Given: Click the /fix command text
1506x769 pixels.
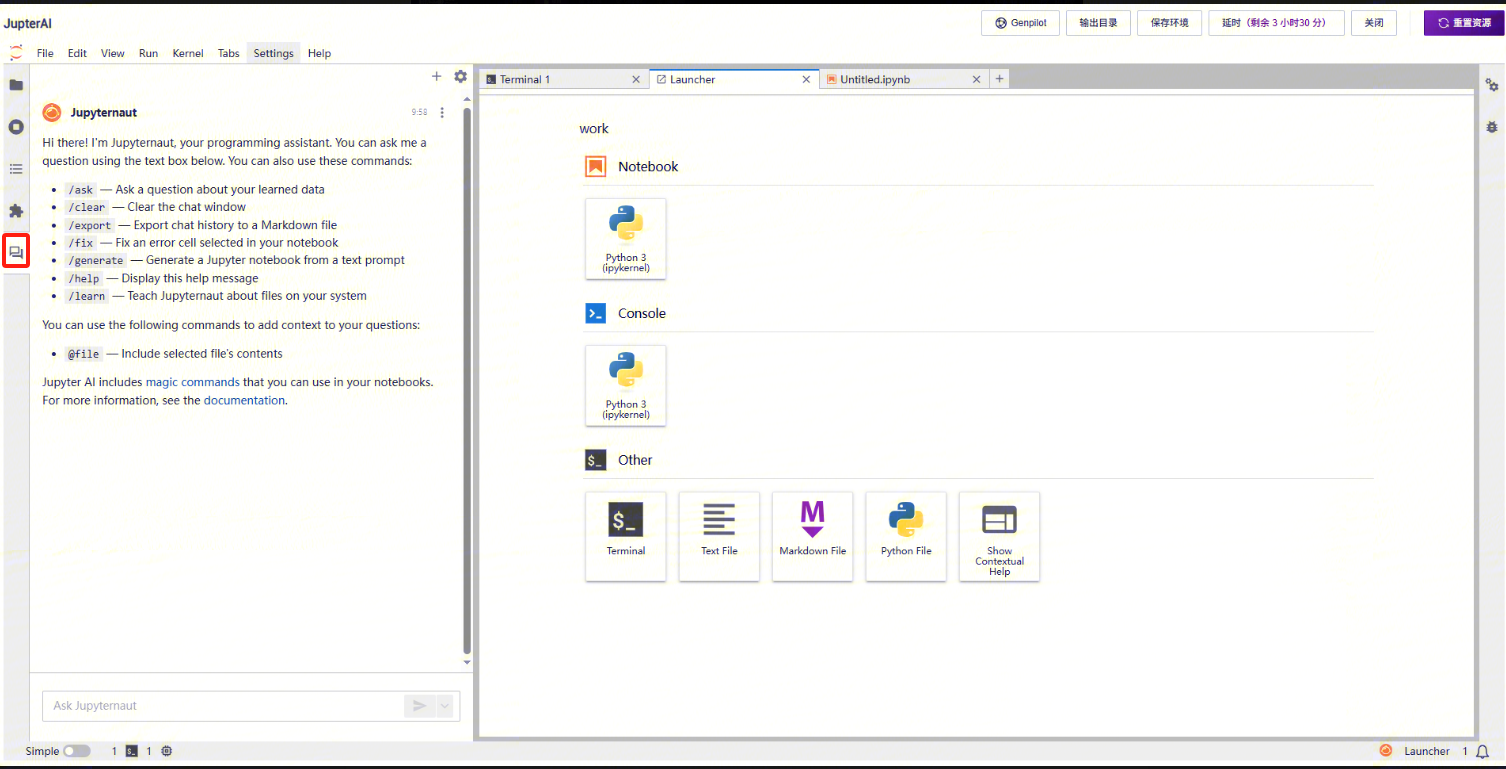Looking at the screenshot, I should (x=81, y=243).
